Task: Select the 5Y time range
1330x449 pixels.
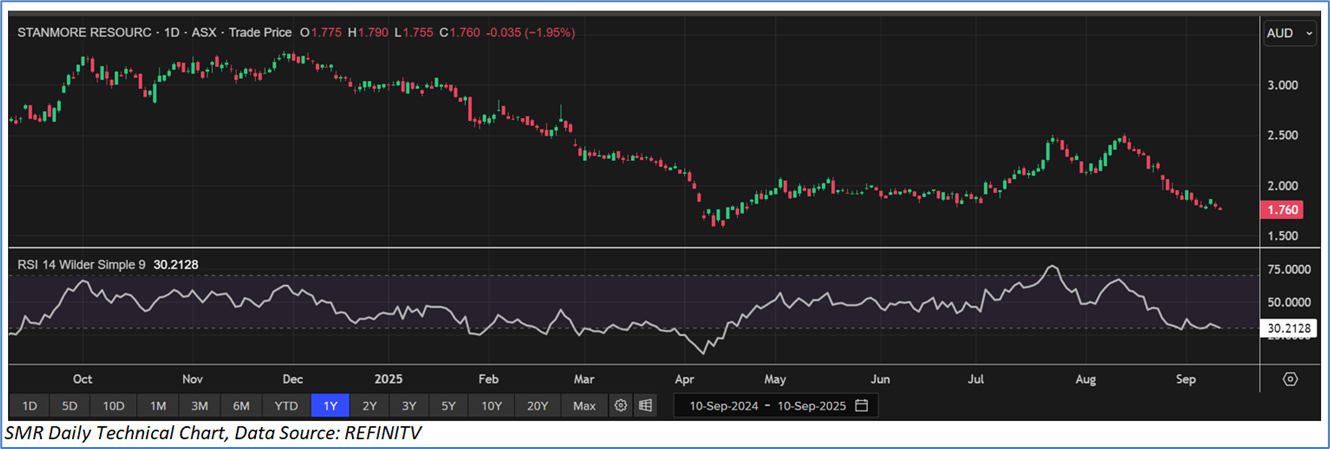Action: (449, 406)
